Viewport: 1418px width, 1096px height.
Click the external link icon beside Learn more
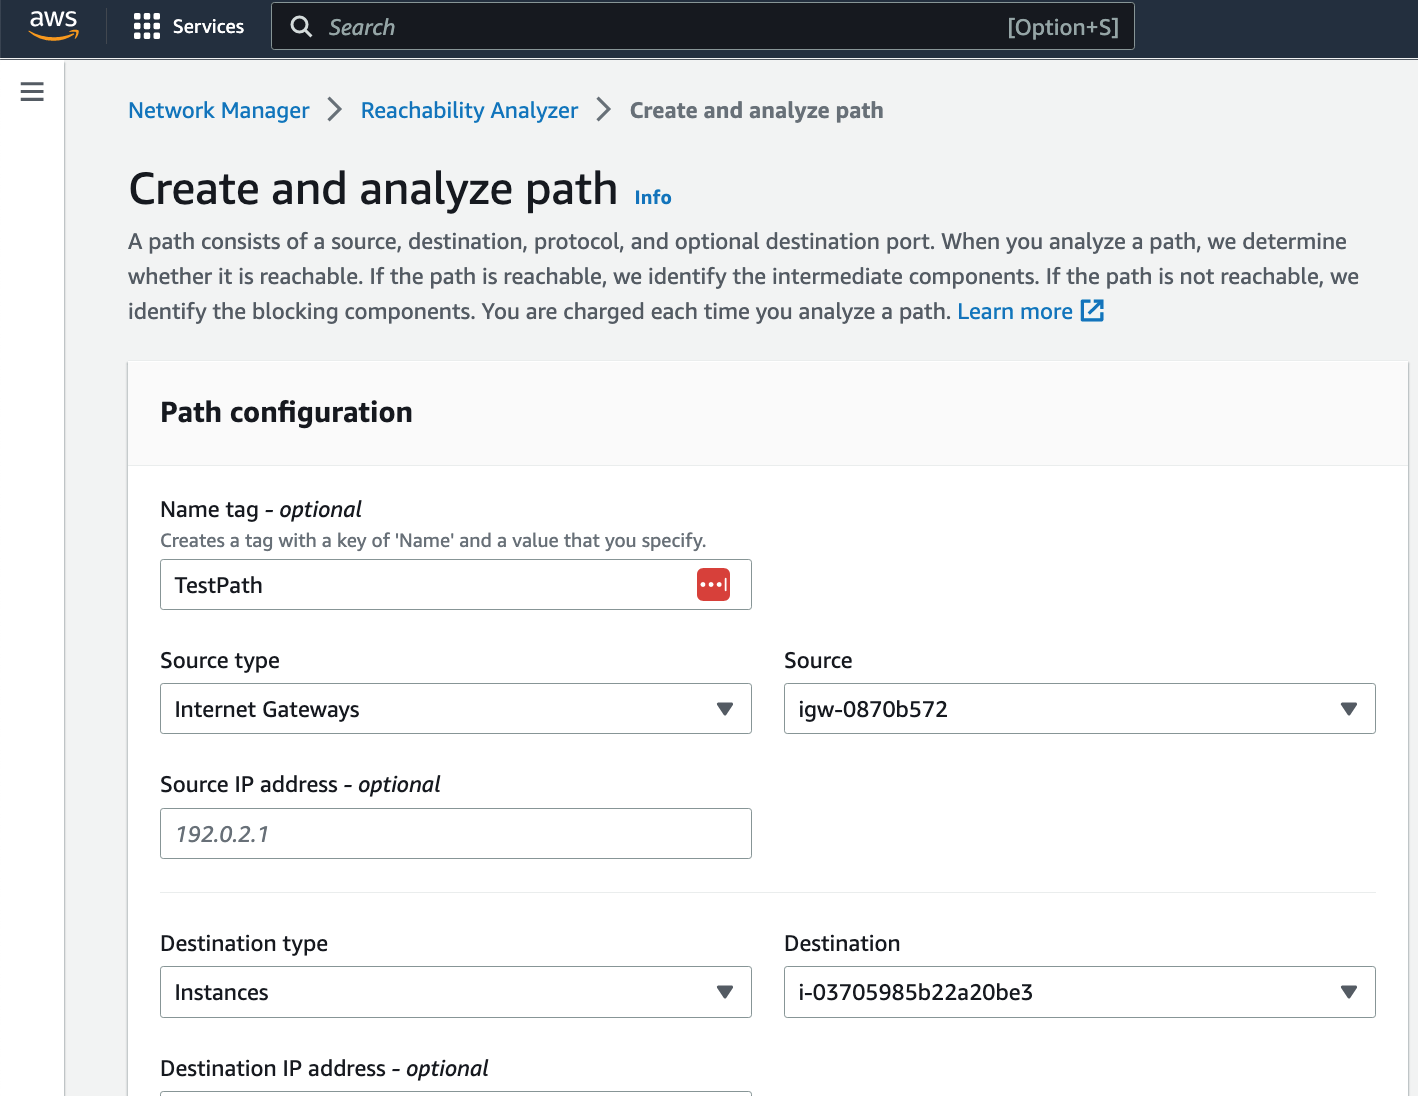point(1091,311)
